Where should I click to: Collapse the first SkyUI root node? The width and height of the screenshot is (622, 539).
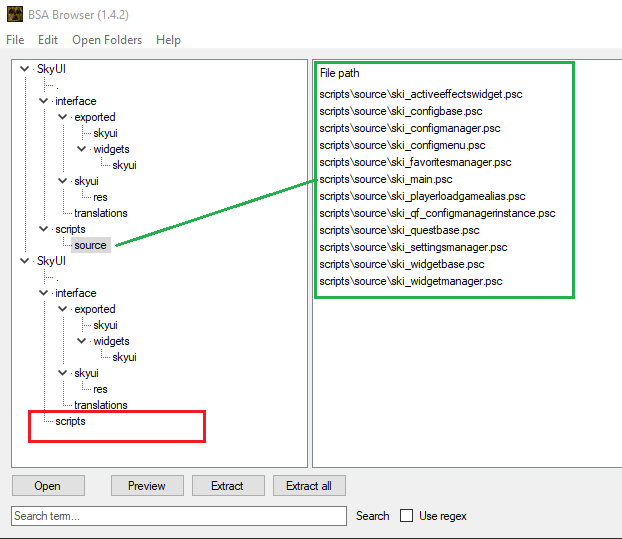coord(25,69)
